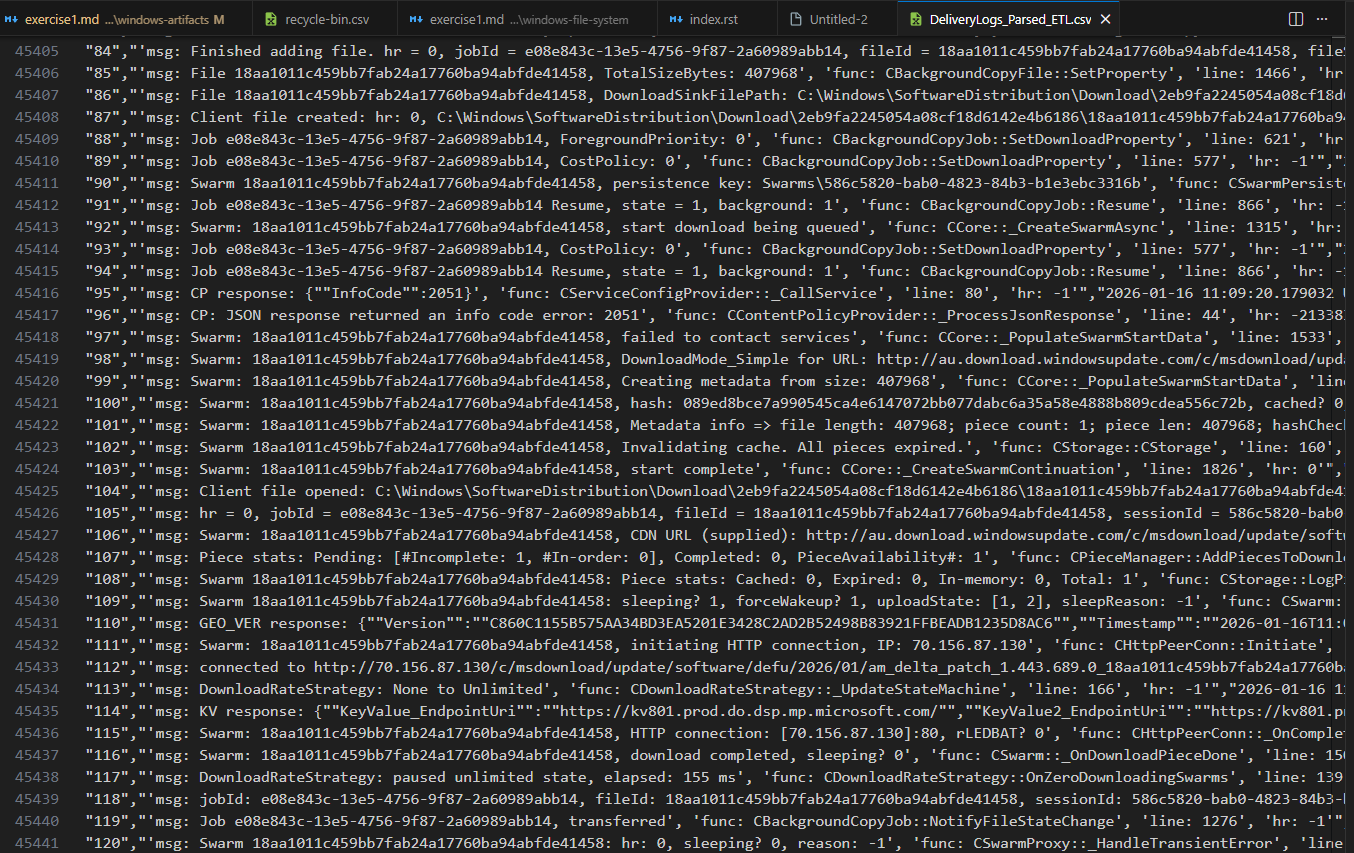Click the 'Invalidating cache' text on line 45423

click(690, 447)
